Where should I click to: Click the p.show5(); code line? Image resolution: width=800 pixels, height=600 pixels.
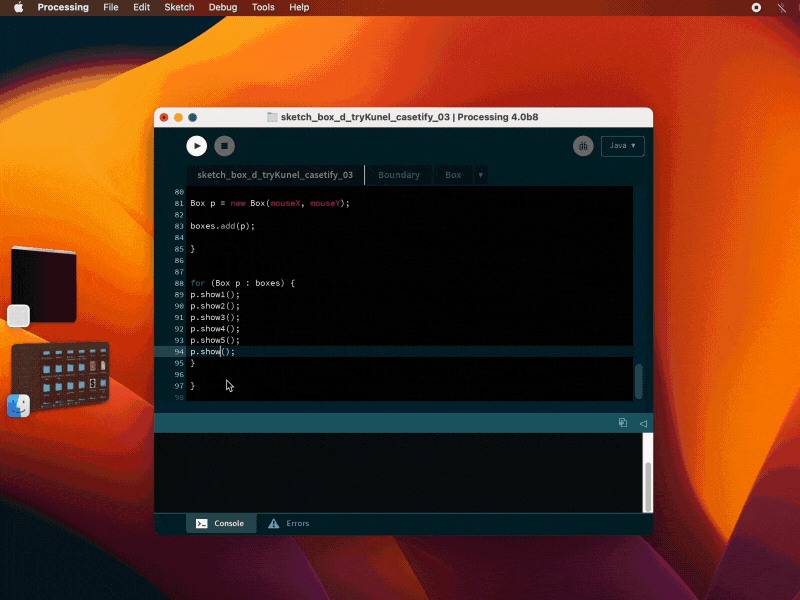click(215, 340)
